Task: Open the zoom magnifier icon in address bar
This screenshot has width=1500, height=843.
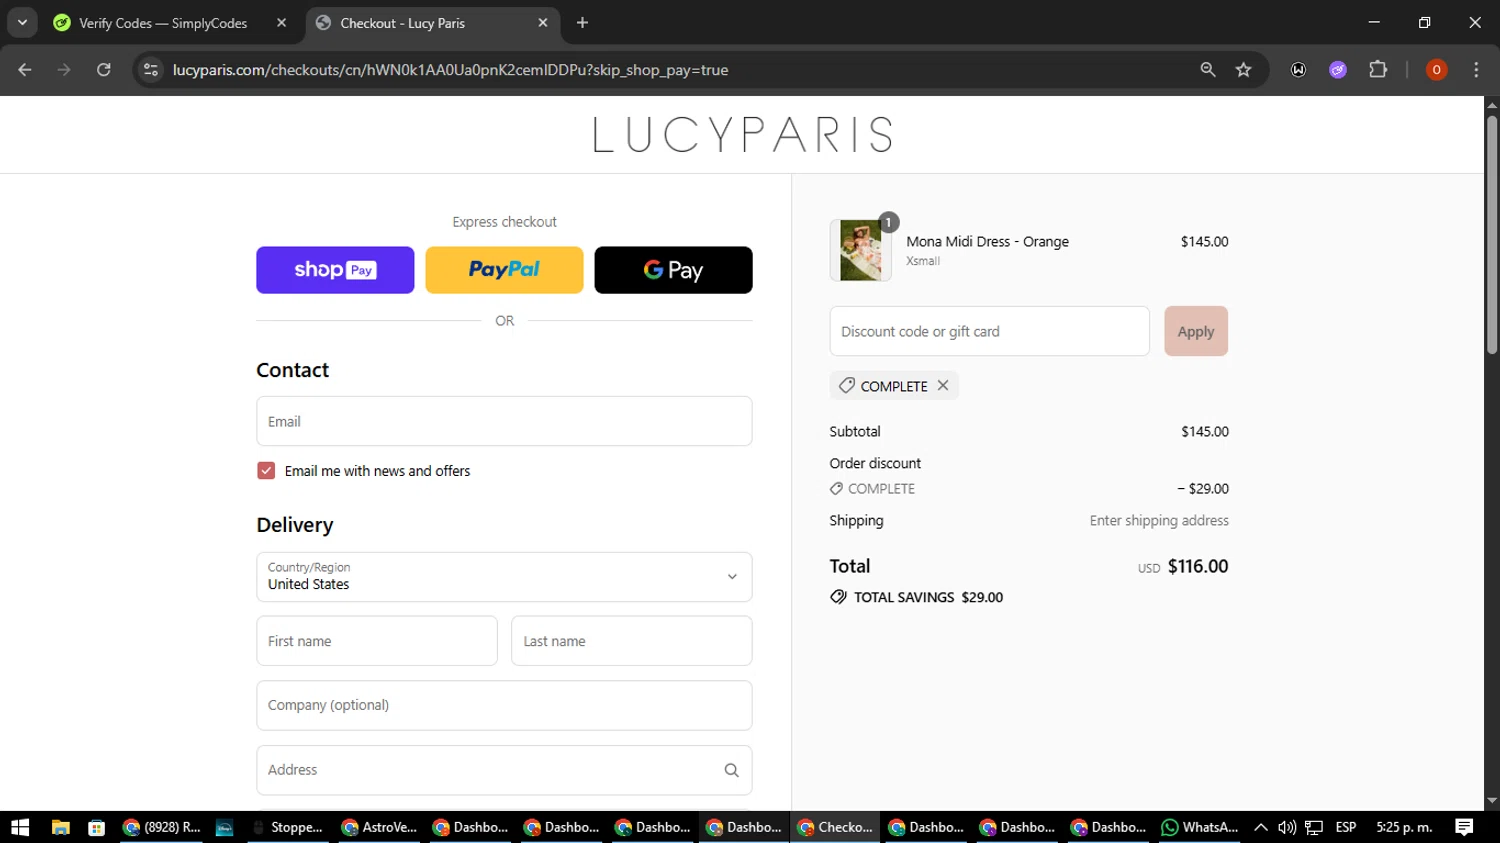Action: tap(1208, 70)
